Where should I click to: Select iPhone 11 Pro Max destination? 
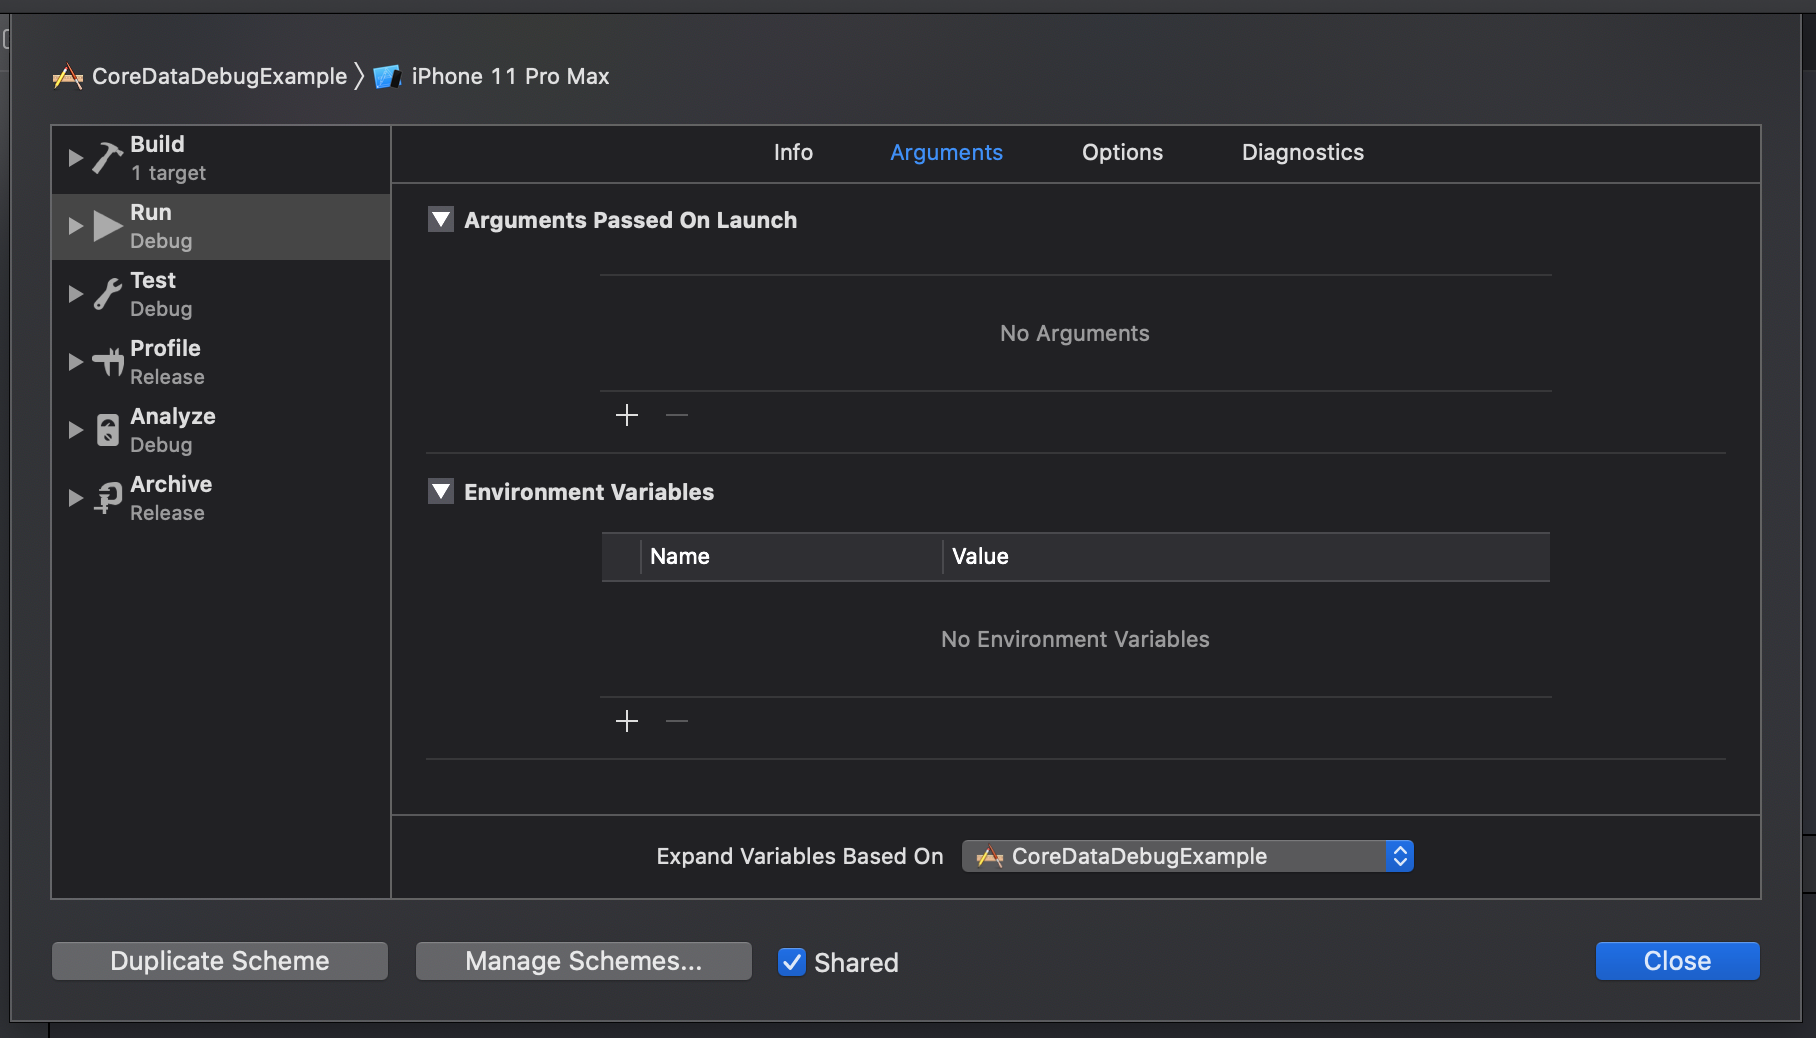point(509,77)
